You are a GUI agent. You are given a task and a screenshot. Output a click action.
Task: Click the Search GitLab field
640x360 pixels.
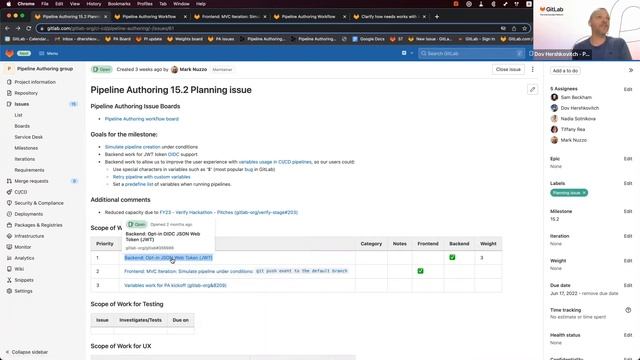pos(471,53)
